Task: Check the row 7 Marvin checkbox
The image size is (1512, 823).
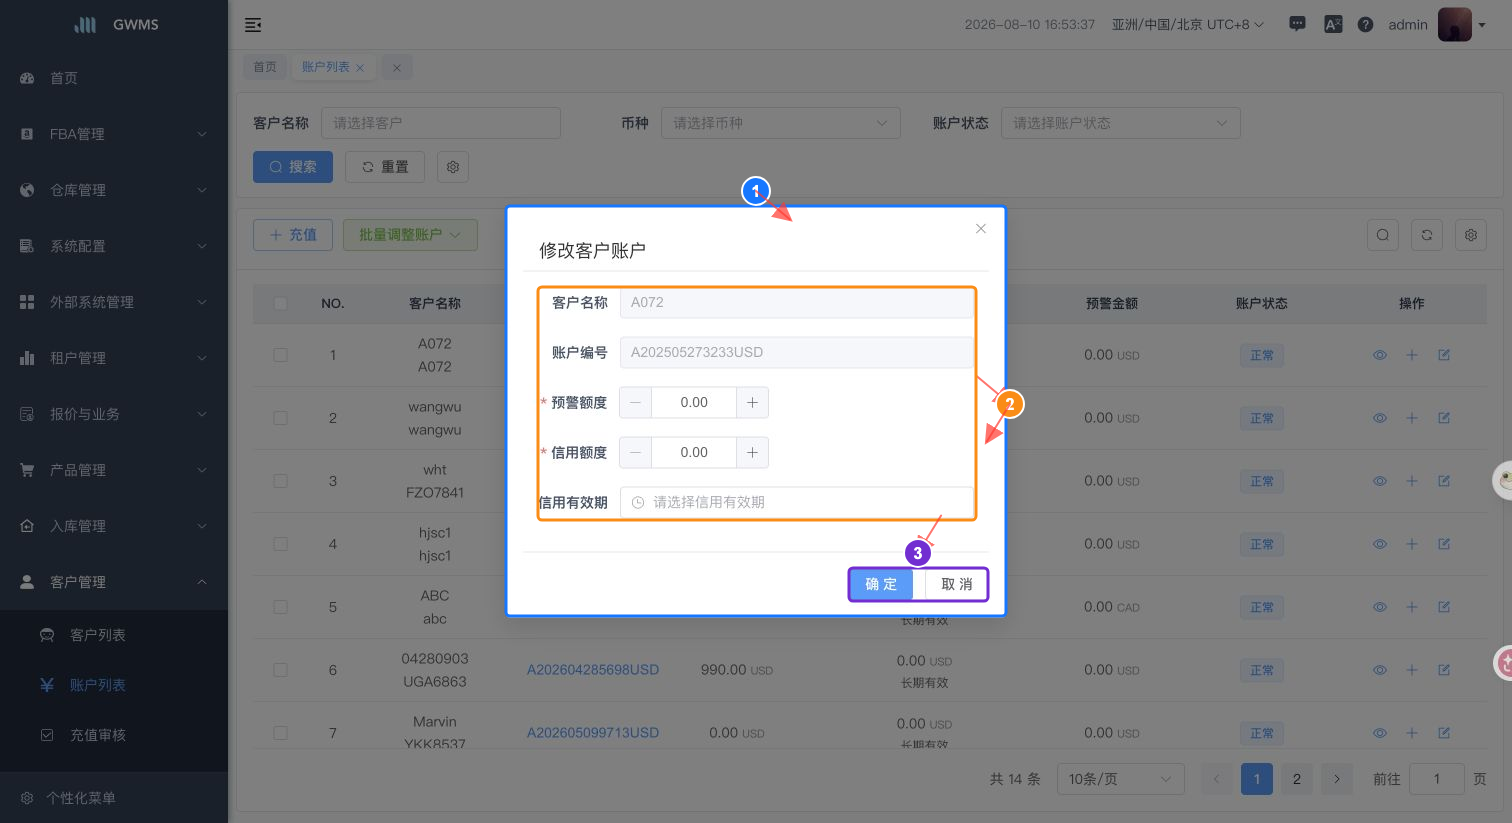Action: point(280,733)
